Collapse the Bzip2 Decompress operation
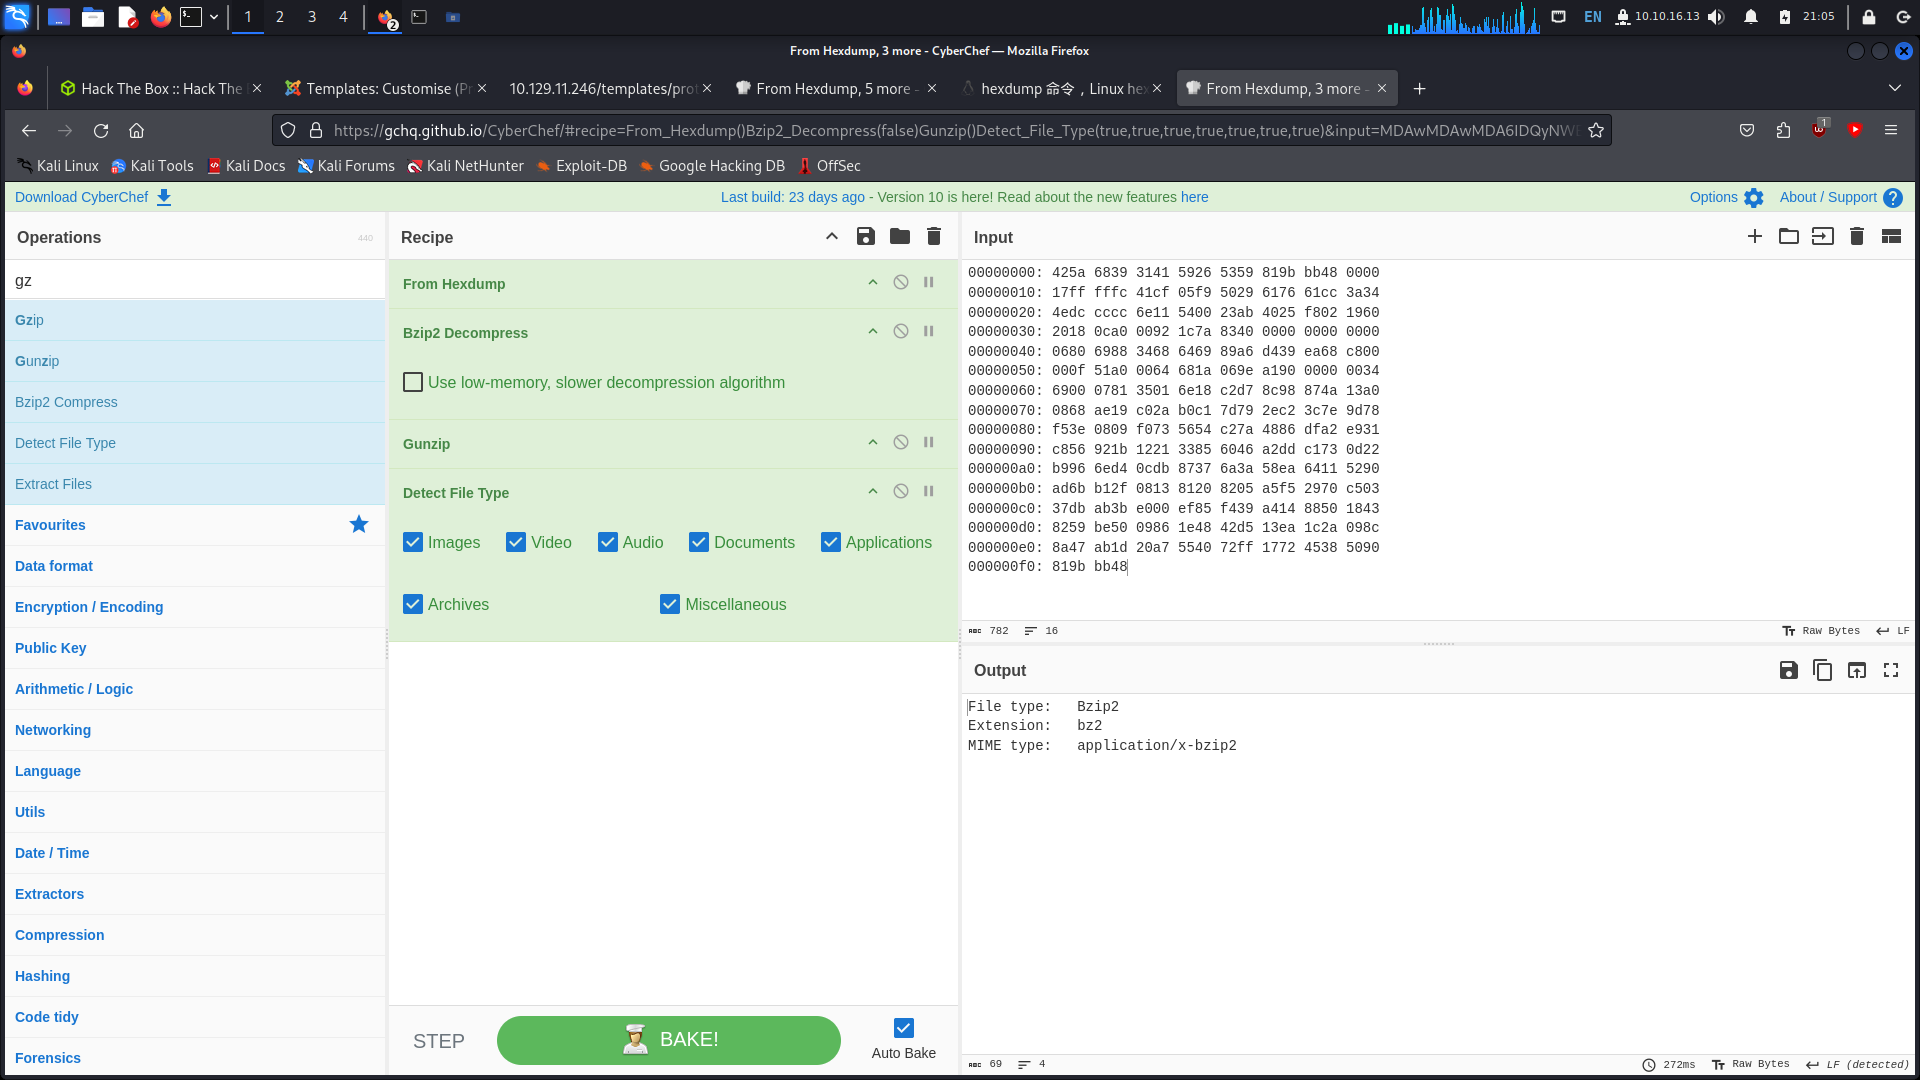 (873, 332)
